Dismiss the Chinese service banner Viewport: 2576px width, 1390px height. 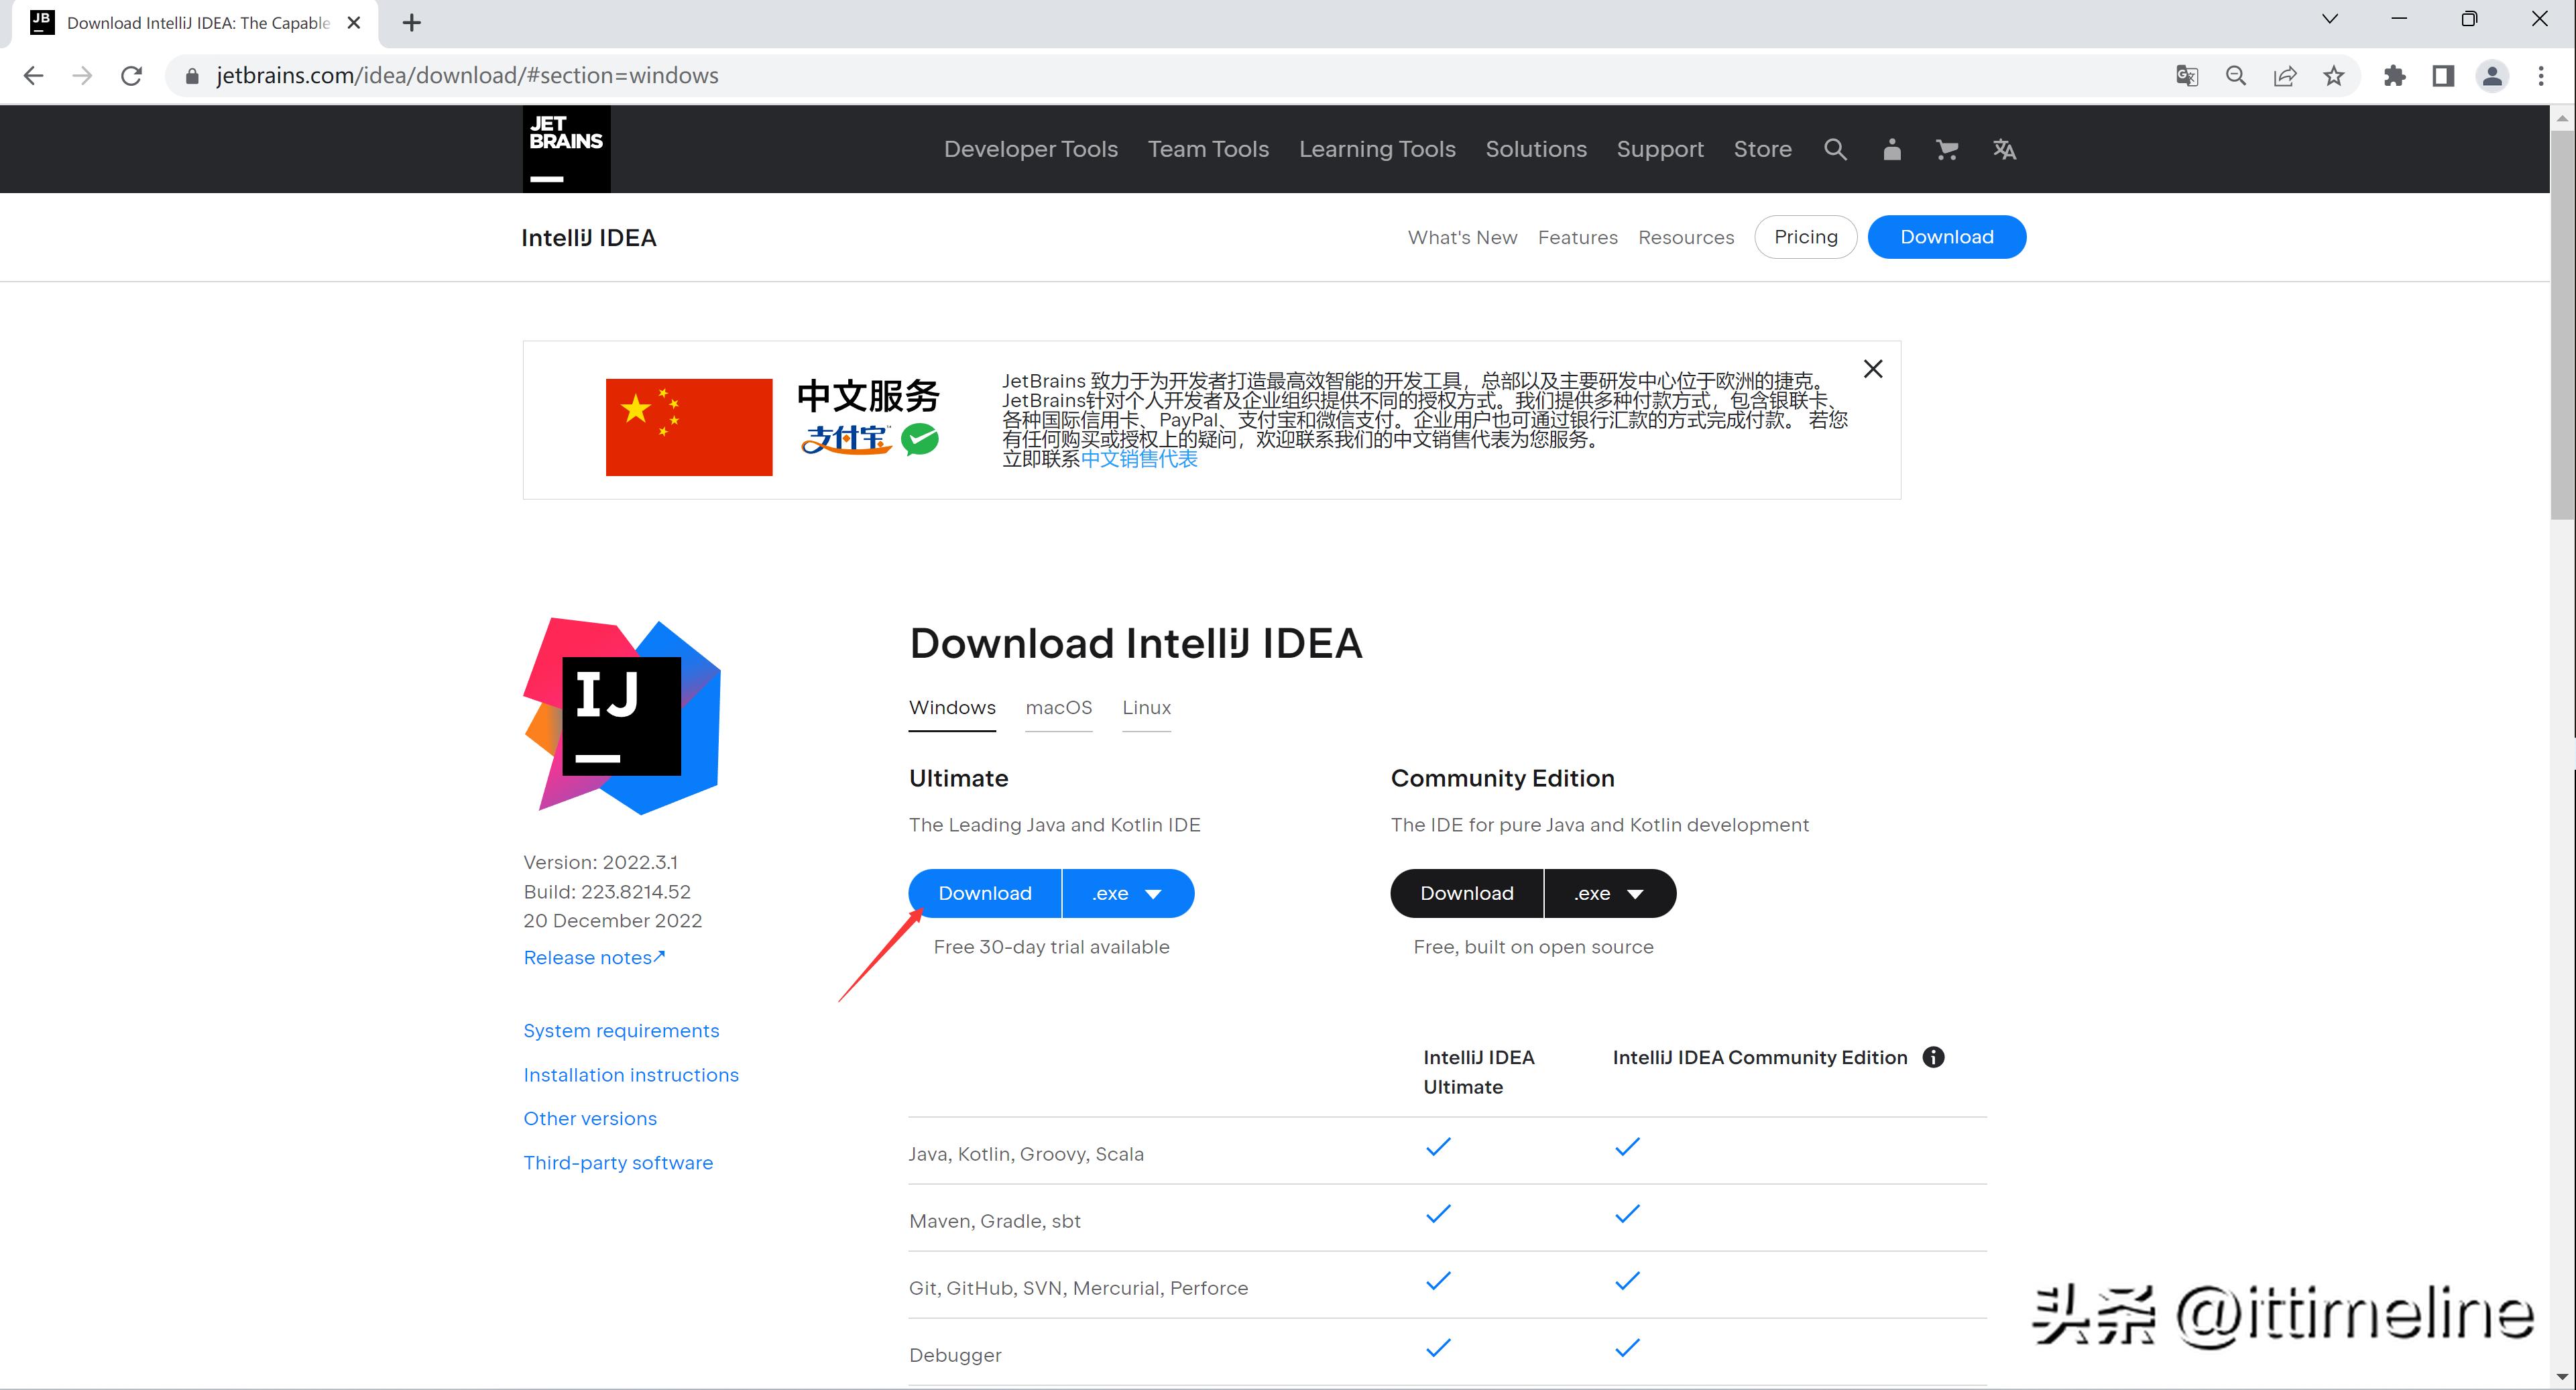(1873, 369)
